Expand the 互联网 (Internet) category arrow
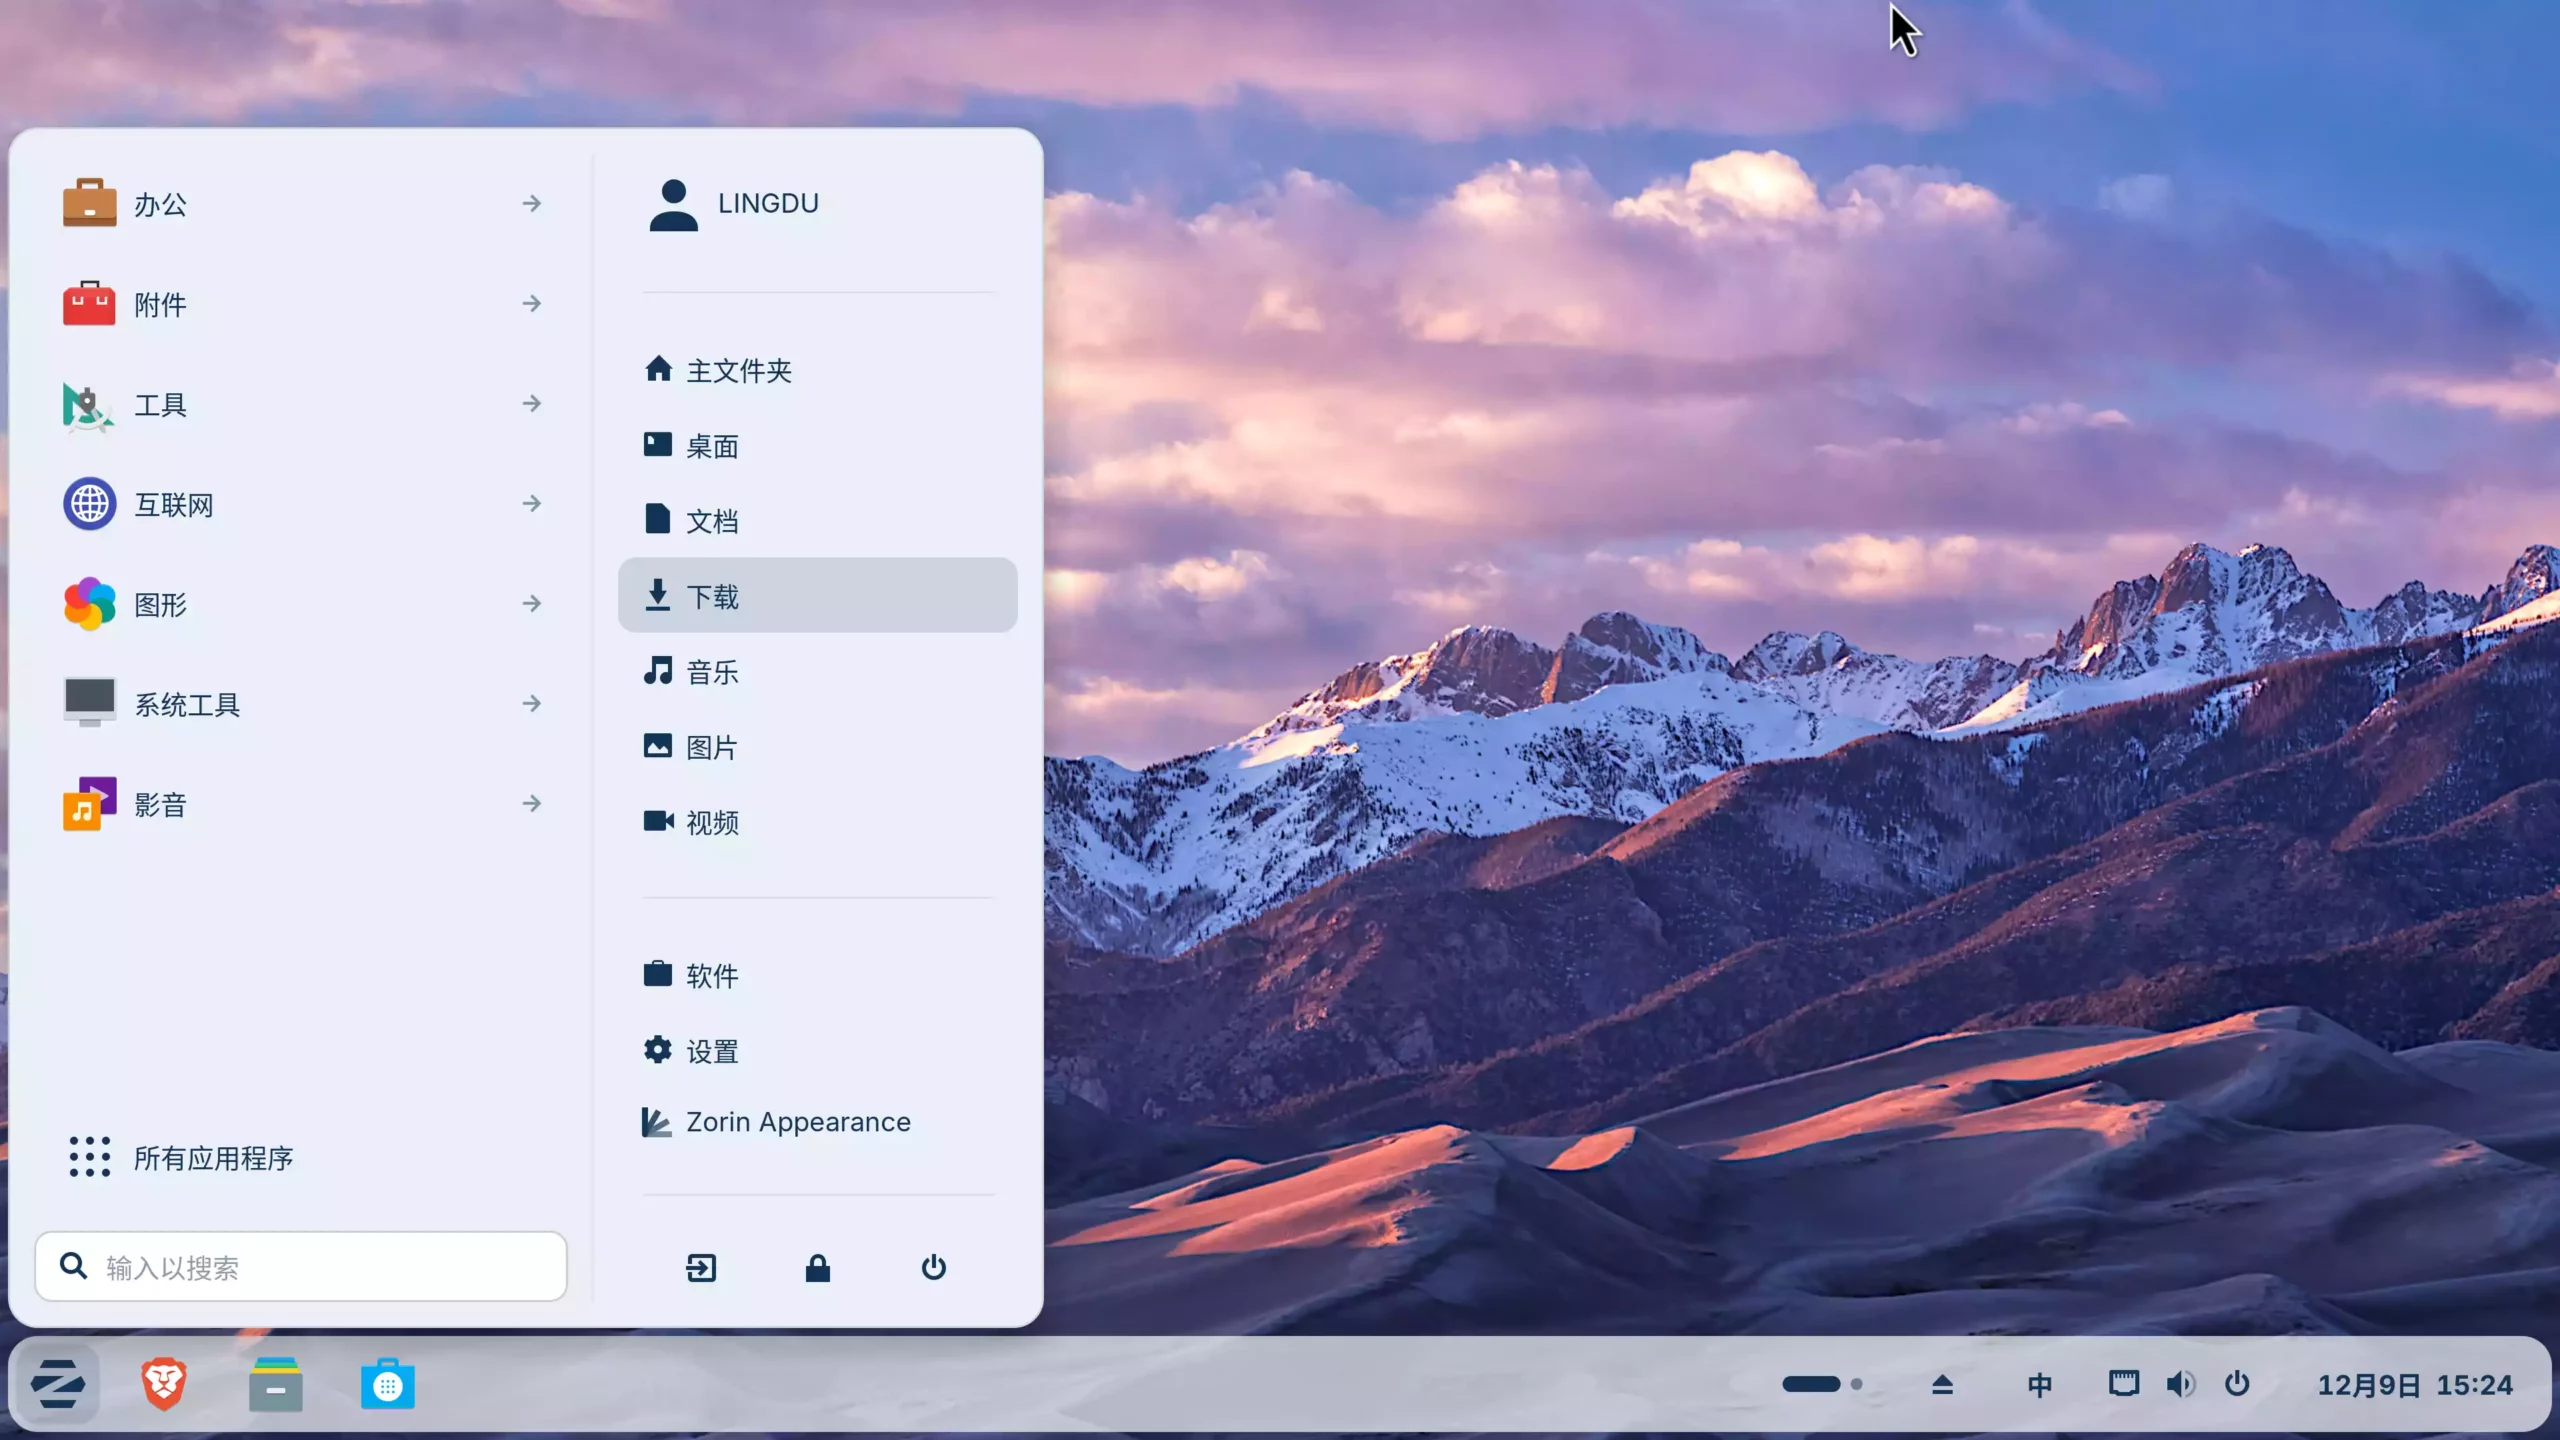Image resolution: width=2560 pixels, height=1440 pixels. (533, 503)
